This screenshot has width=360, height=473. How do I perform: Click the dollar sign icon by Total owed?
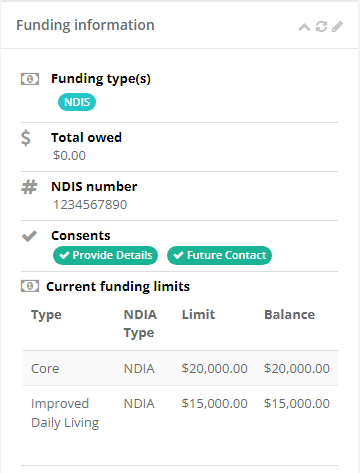click(26, 138)
